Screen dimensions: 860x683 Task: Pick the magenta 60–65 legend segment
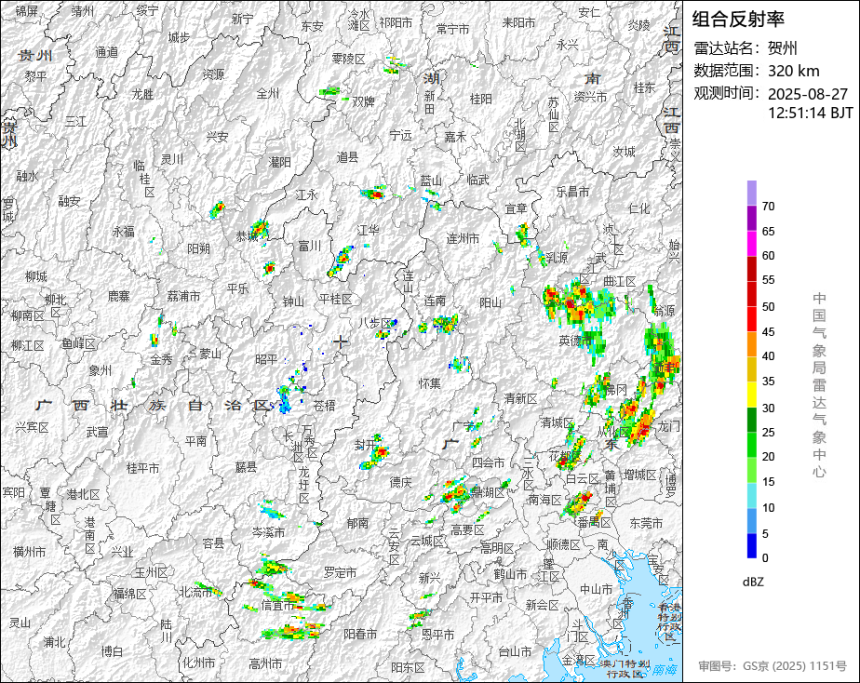752,244
